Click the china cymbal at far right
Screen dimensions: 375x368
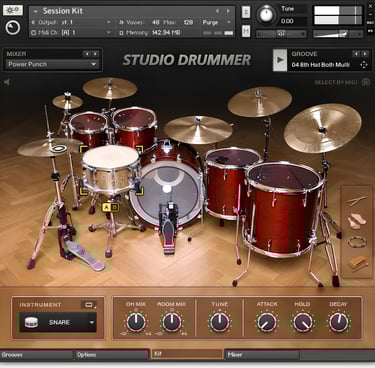pos(323,128)
